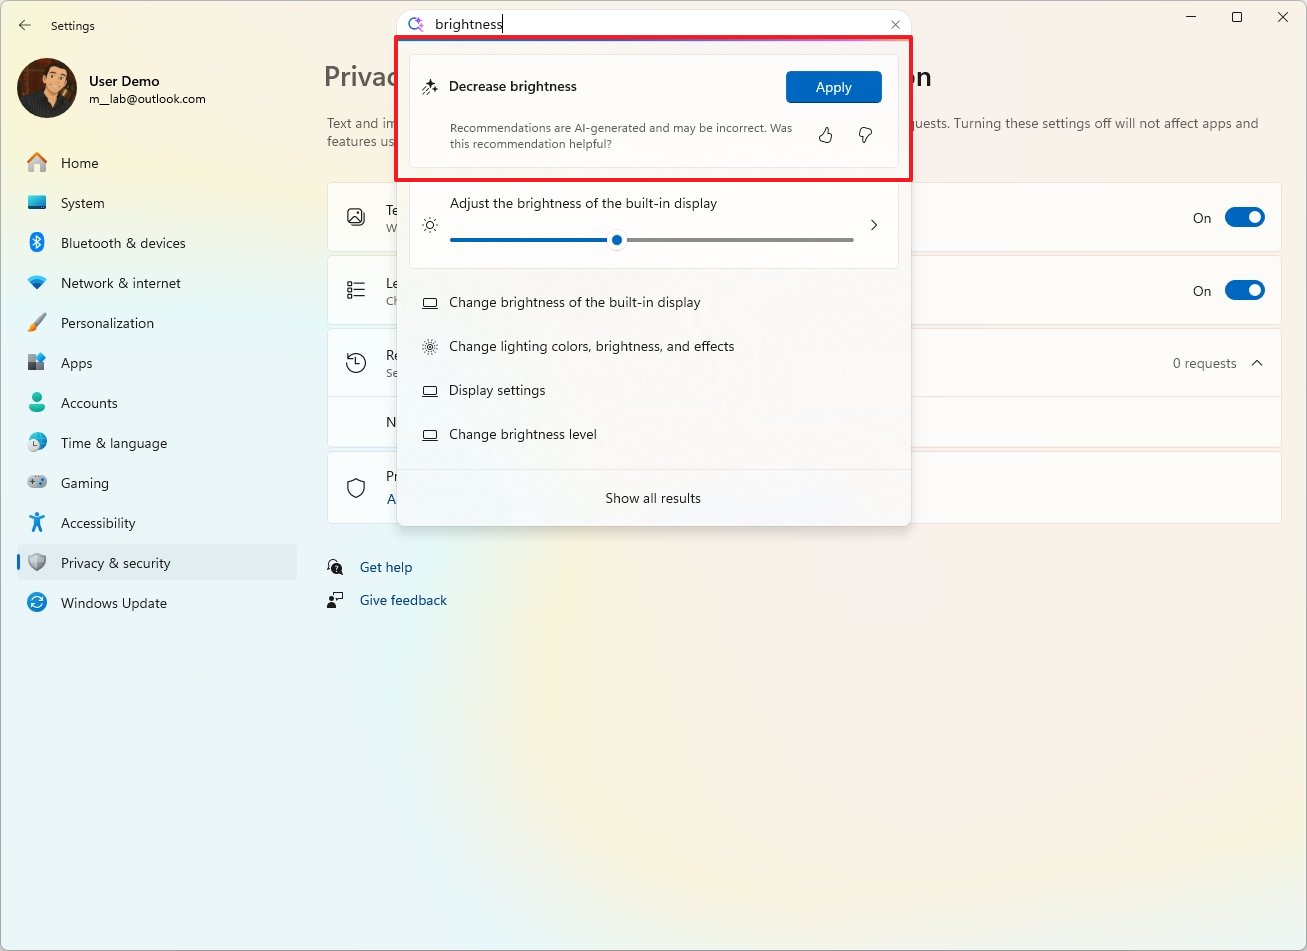
Task: Turn off the first On toggle
Action: [x=1244, y=216]
